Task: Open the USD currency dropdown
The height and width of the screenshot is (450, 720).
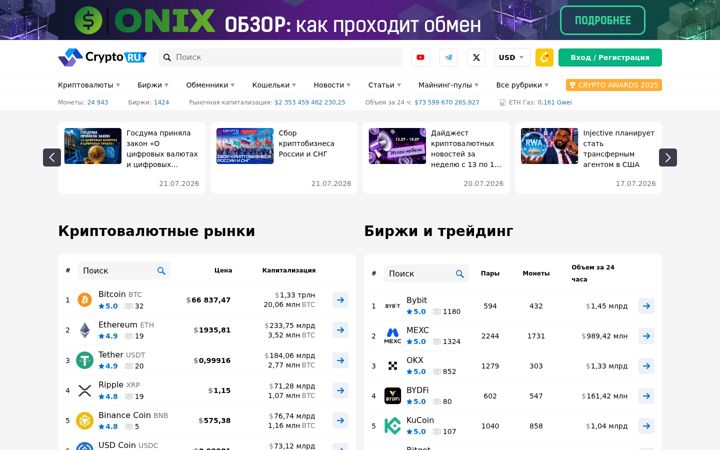Action: point(512,57)
